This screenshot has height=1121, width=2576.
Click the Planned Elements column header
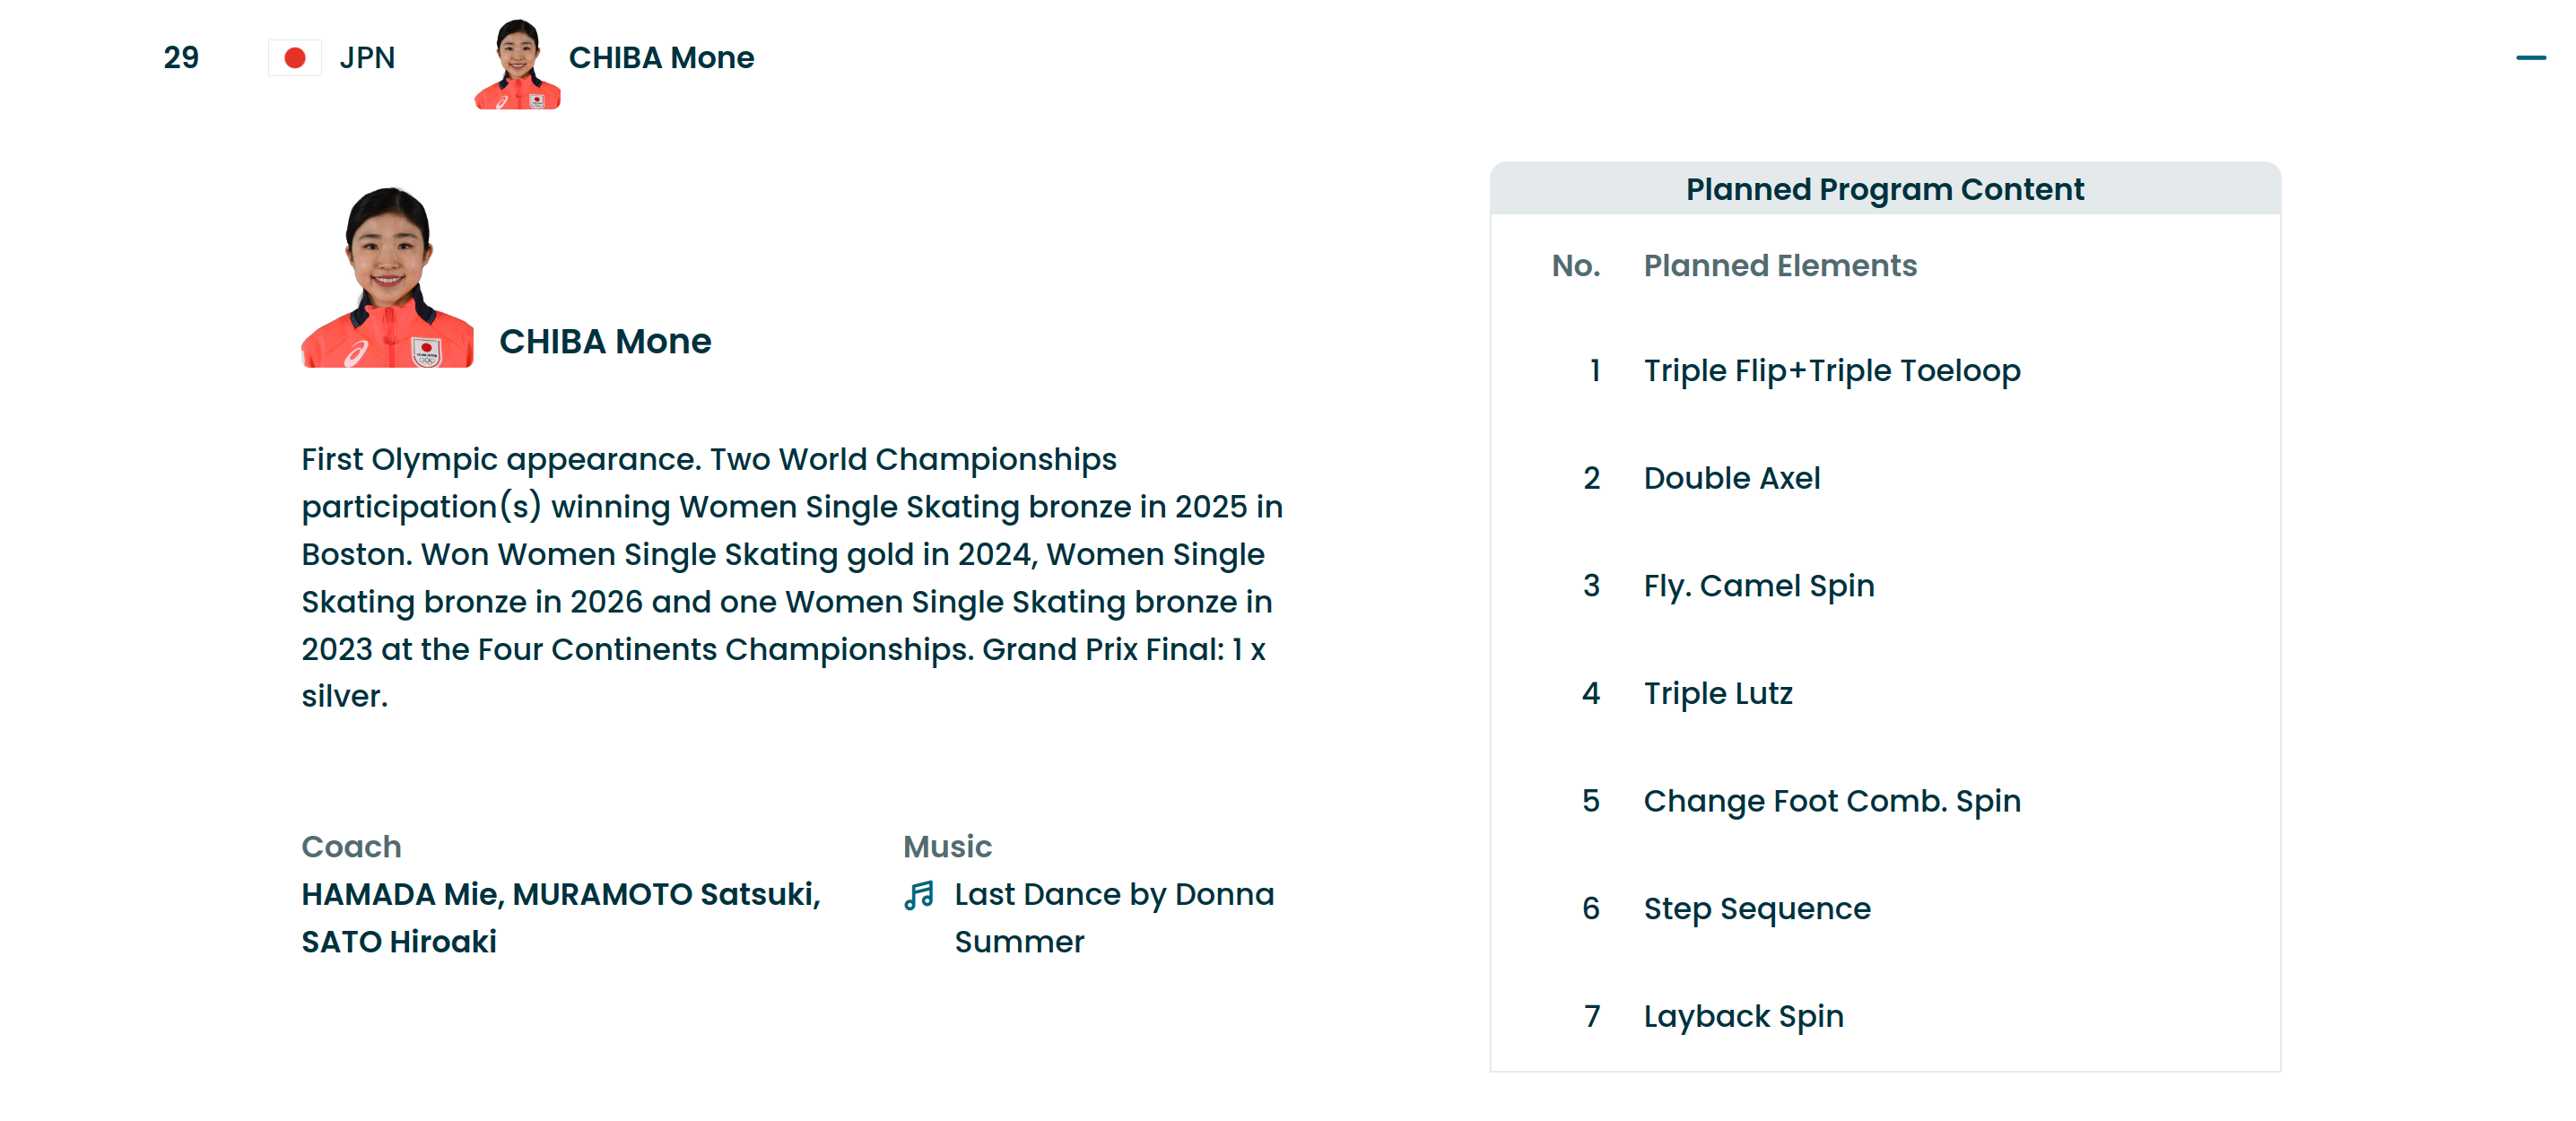coord(1780,266)
